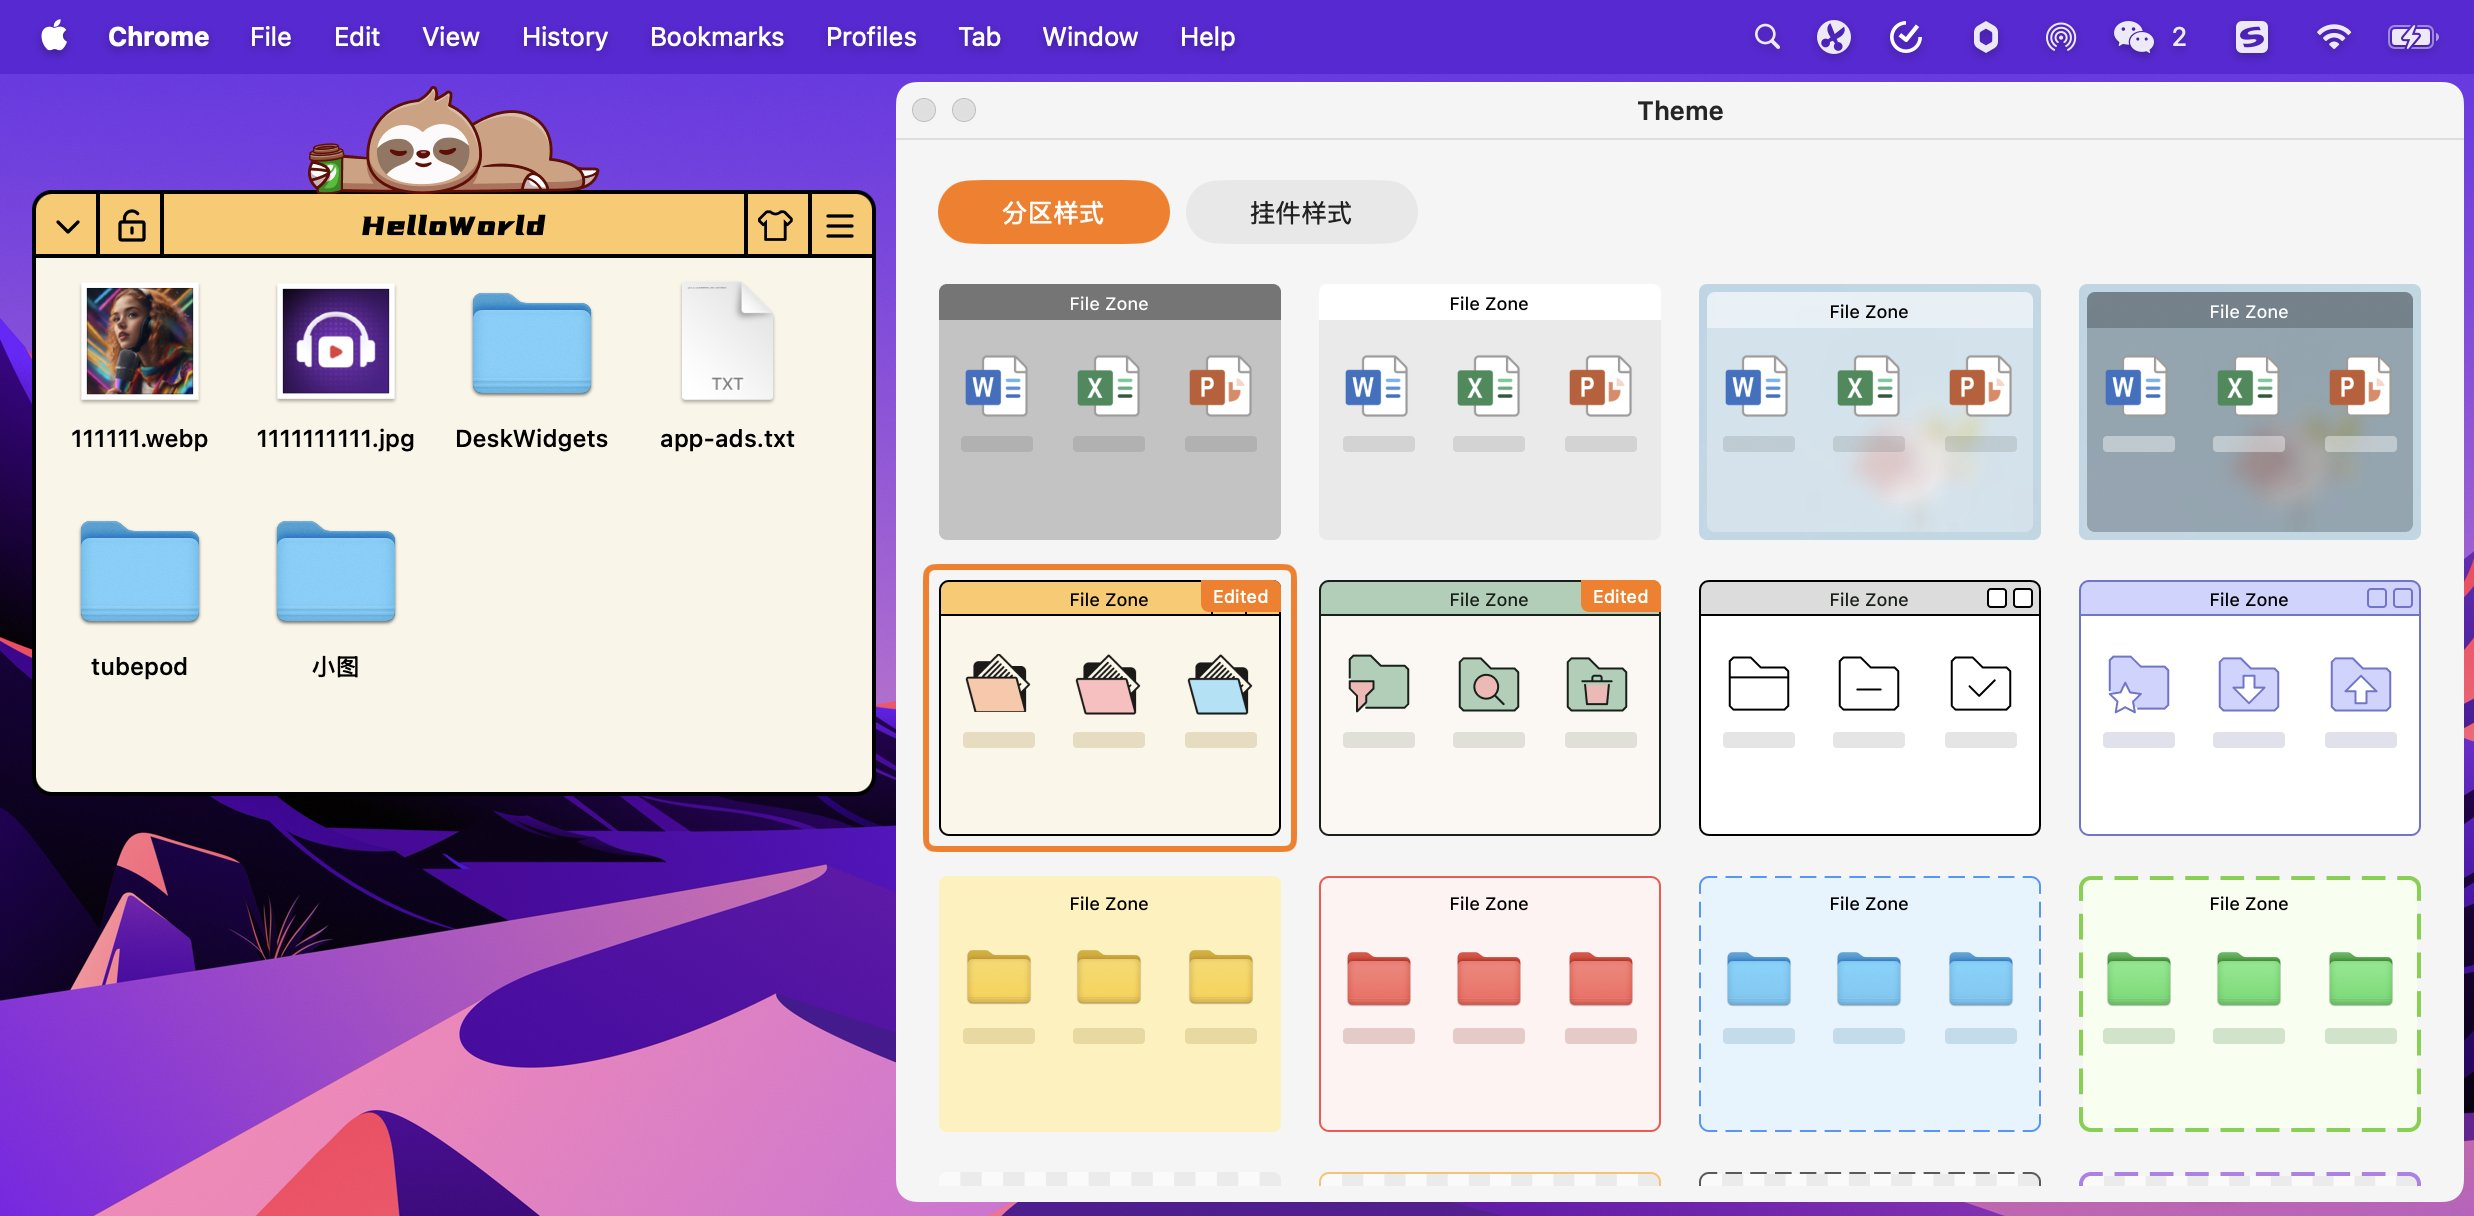Open the Bookmarks menu

click(x=716, y=37)
